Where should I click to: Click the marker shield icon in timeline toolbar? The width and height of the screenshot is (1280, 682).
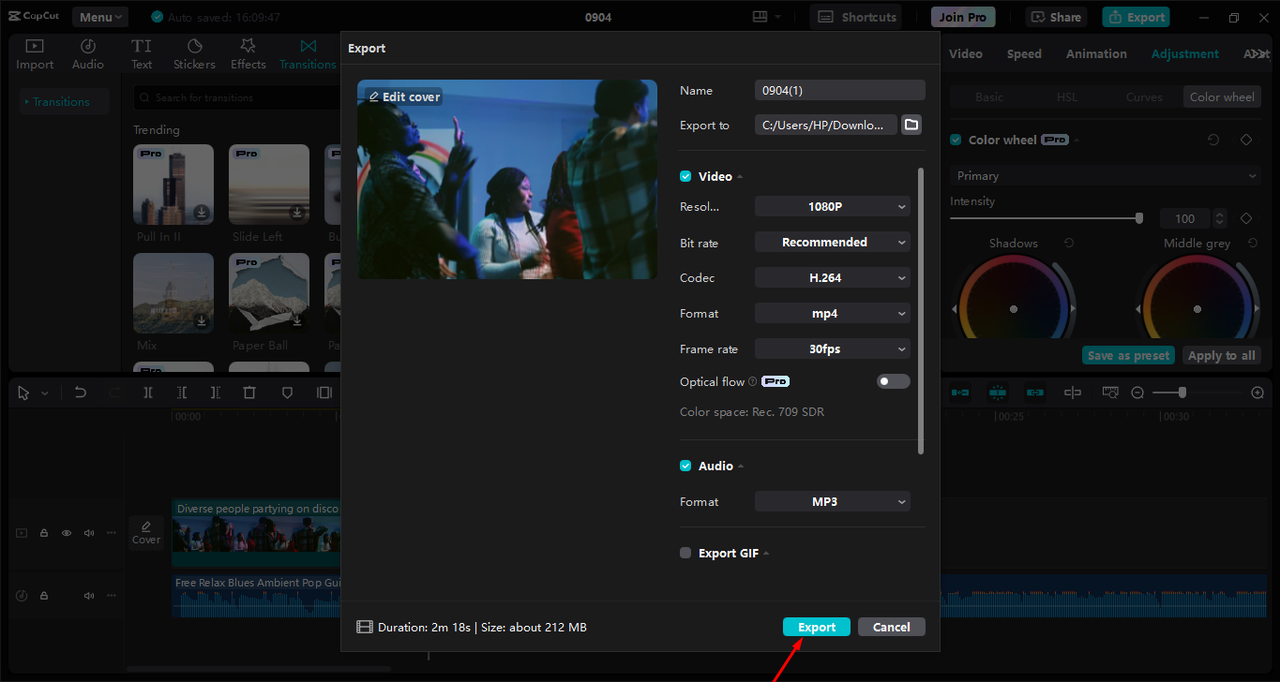pyautogui.click(x=287, y=393)
